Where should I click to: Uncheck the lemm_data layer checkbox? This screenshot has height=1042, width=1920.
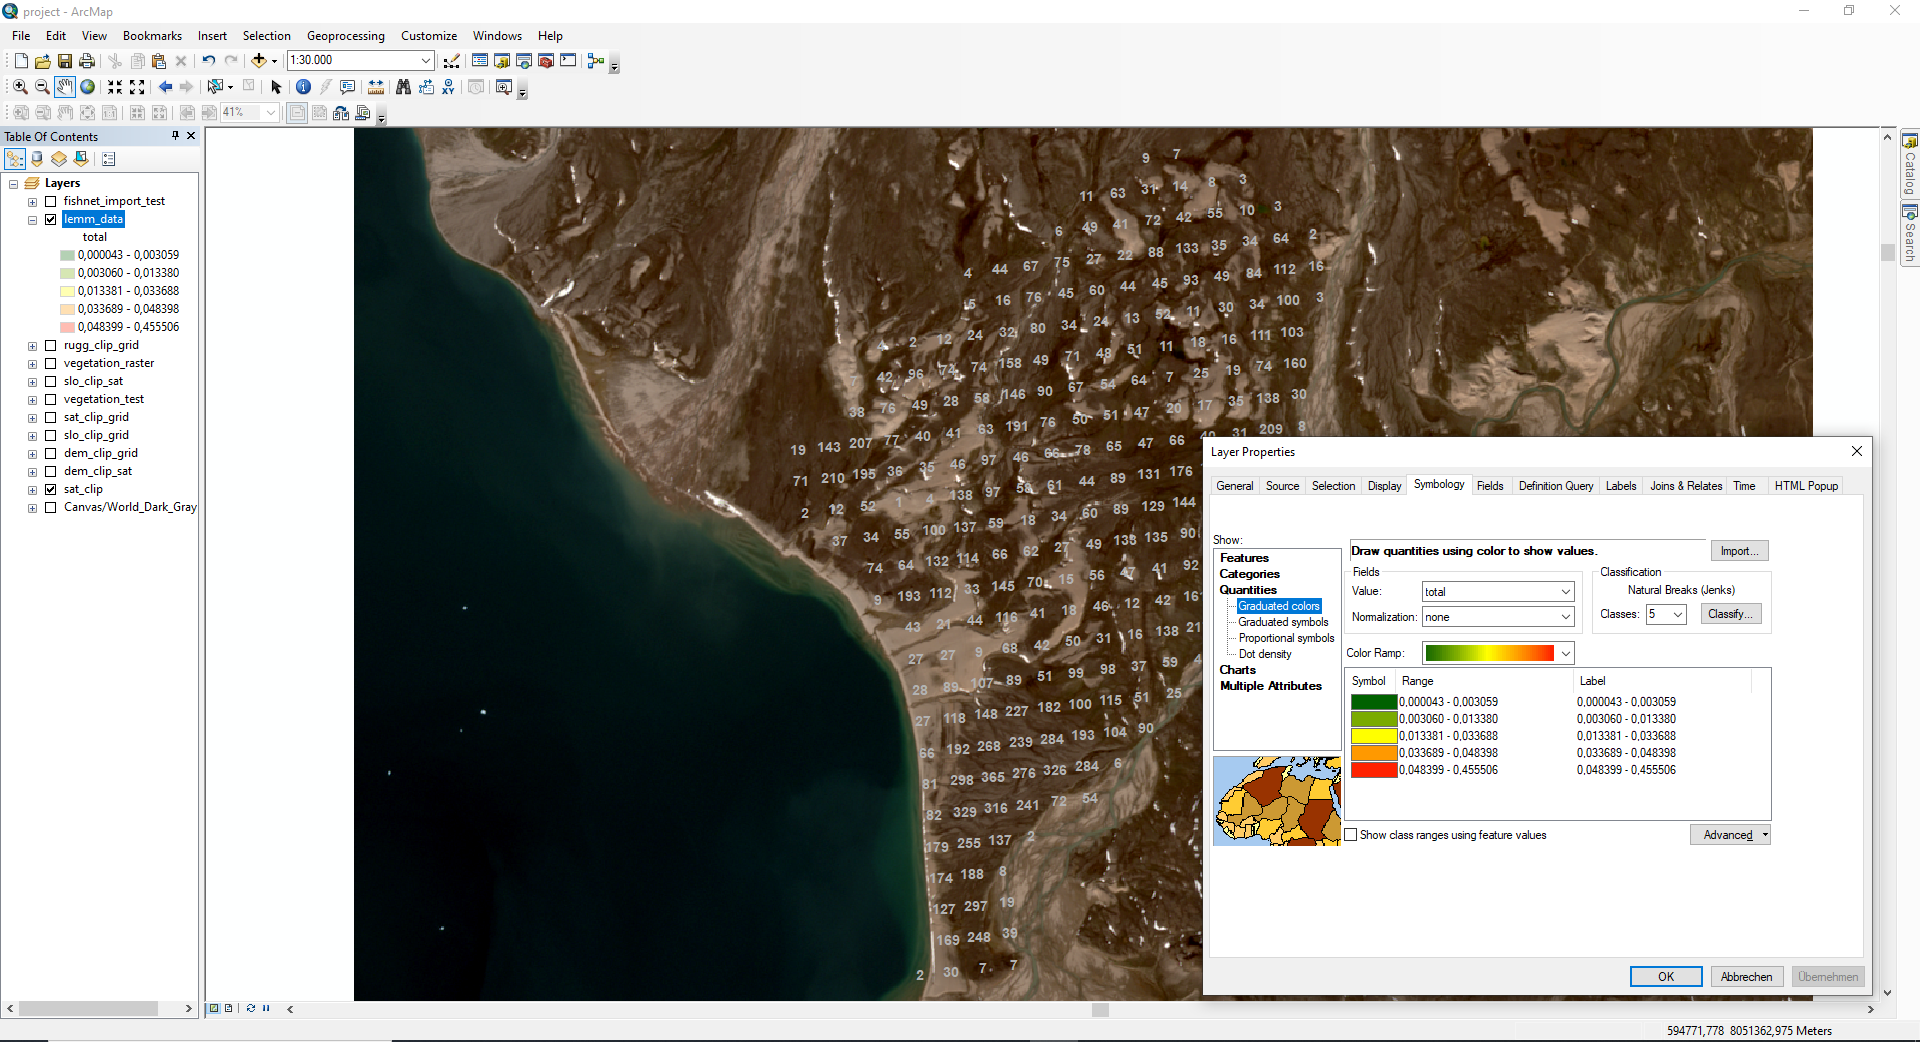click(51, 219)
